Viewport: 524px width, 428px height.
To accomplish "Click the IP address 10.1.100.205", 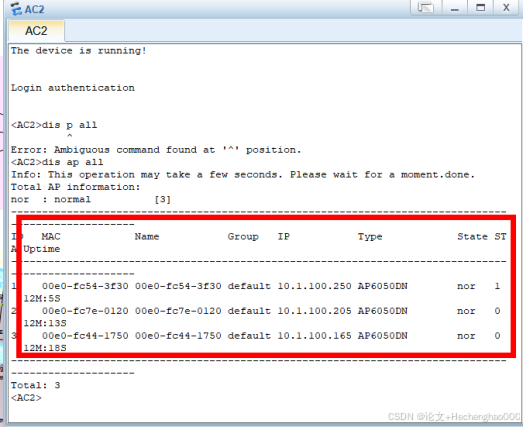I will (314, 311).
